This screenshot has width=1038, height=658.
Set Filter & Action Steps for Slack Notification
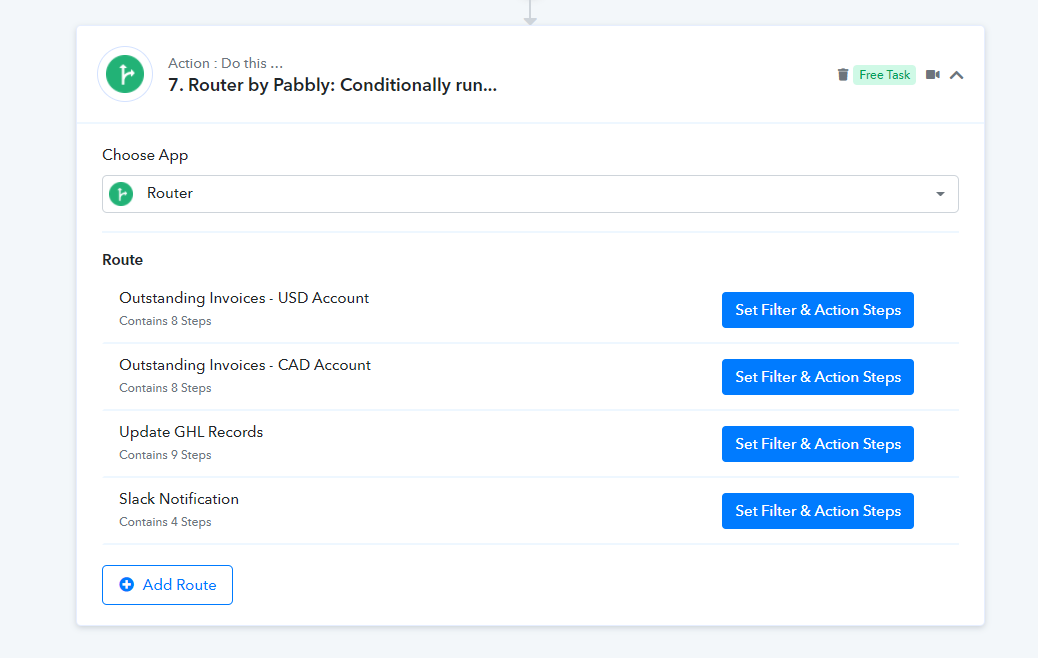(818, 510)
